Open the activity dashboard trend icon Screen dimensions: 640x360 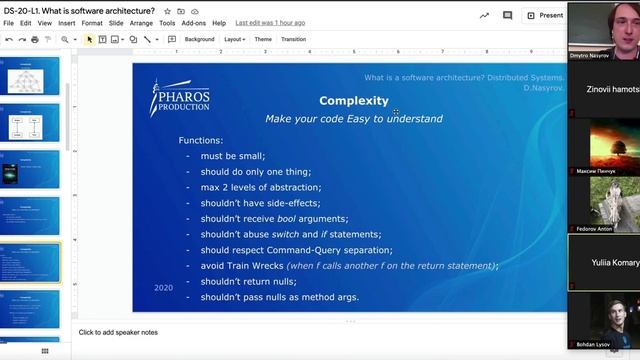[x=484, y=16]
